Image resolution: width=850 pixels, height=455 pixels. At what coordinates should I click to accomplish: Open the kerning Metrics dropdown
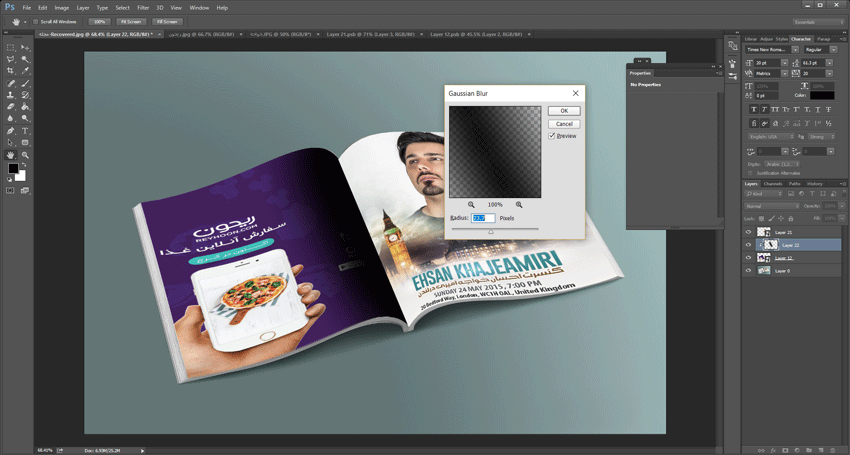(784, 73)
